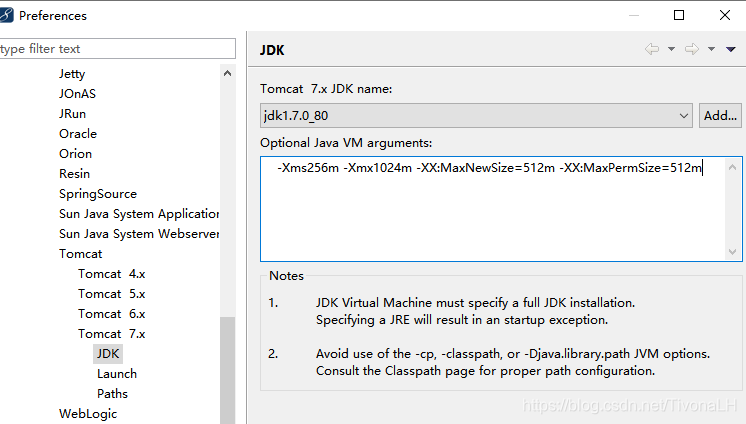
Task: Select Sun Java System Application item
Action: tap(139, 214)
